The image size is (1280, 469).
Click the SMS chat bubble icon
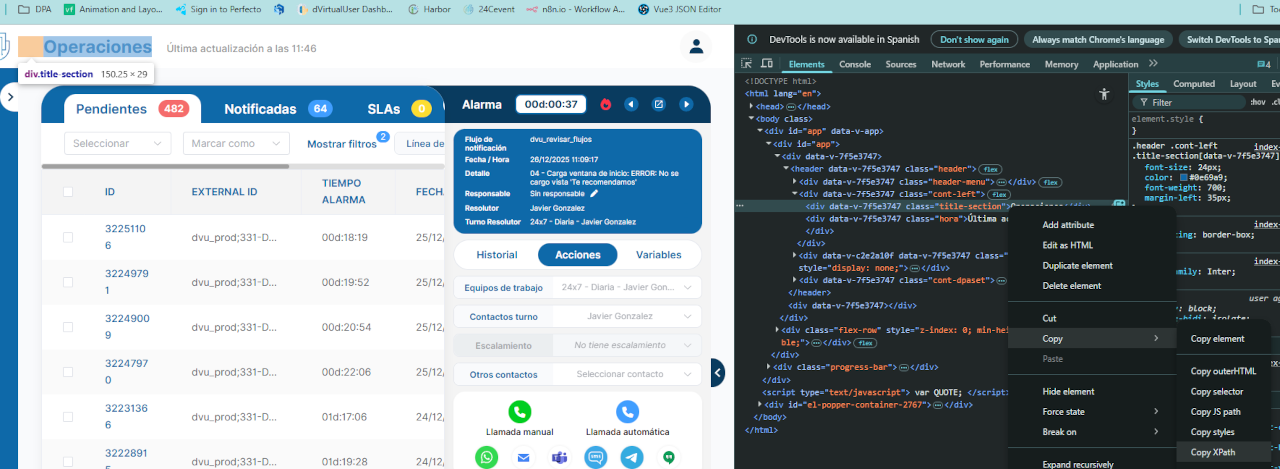(x=596, y=457)
